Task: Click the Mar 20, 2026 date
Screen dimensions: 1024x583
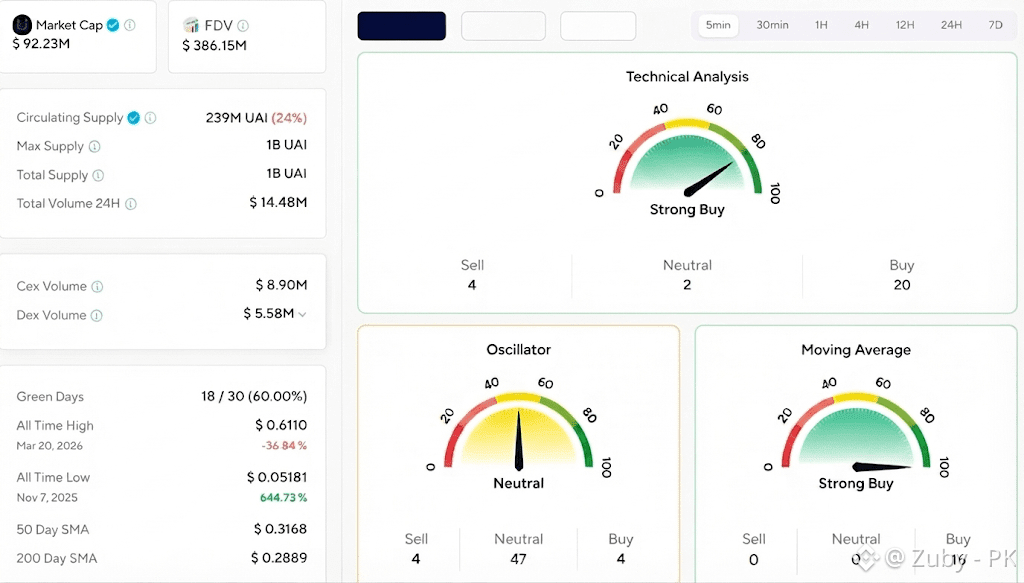Action: click(50, 446)
